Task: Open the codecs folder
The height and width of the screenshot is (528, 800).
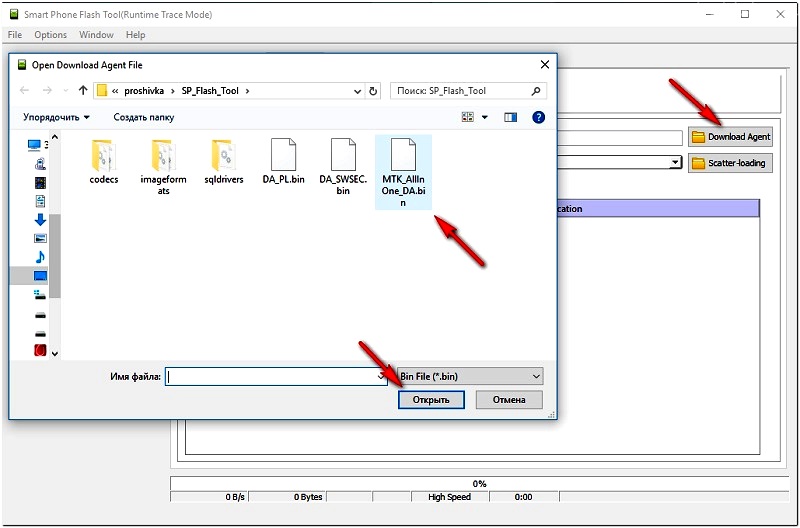Action: click(x=104, y=161)
